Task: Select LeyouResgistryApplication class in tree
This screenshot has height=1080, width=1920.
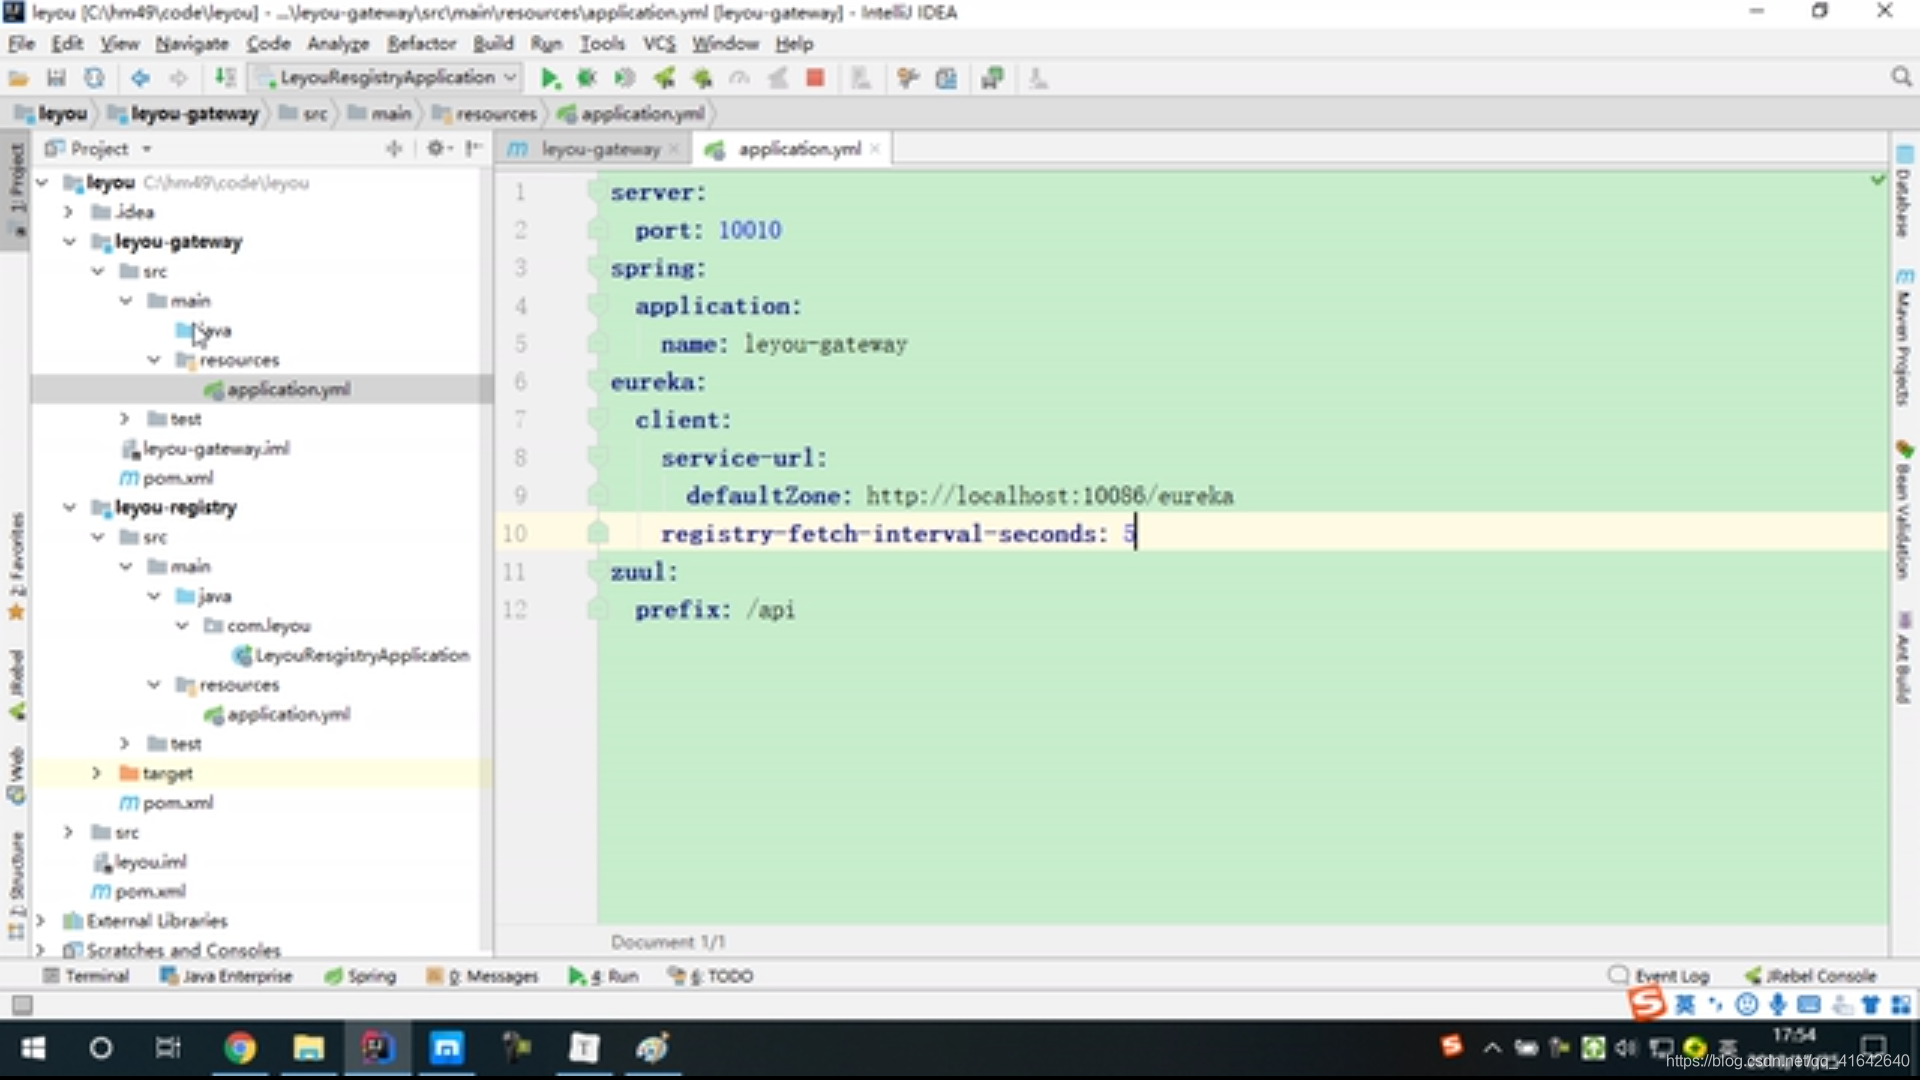Action: pyautogui.click(x=351, y=655)
